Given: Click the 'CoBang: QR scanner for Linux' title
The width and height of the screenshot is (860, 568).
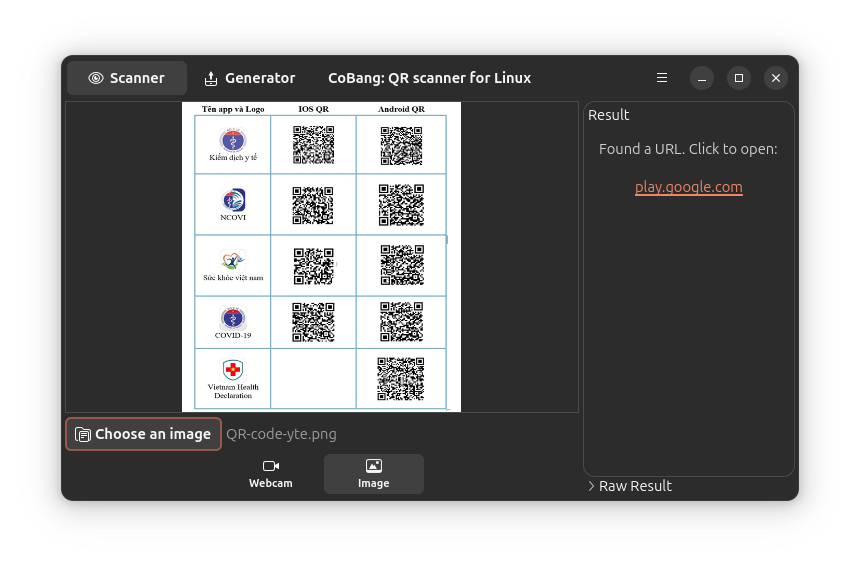Looking at the screenshot, I should coord(429,78).
